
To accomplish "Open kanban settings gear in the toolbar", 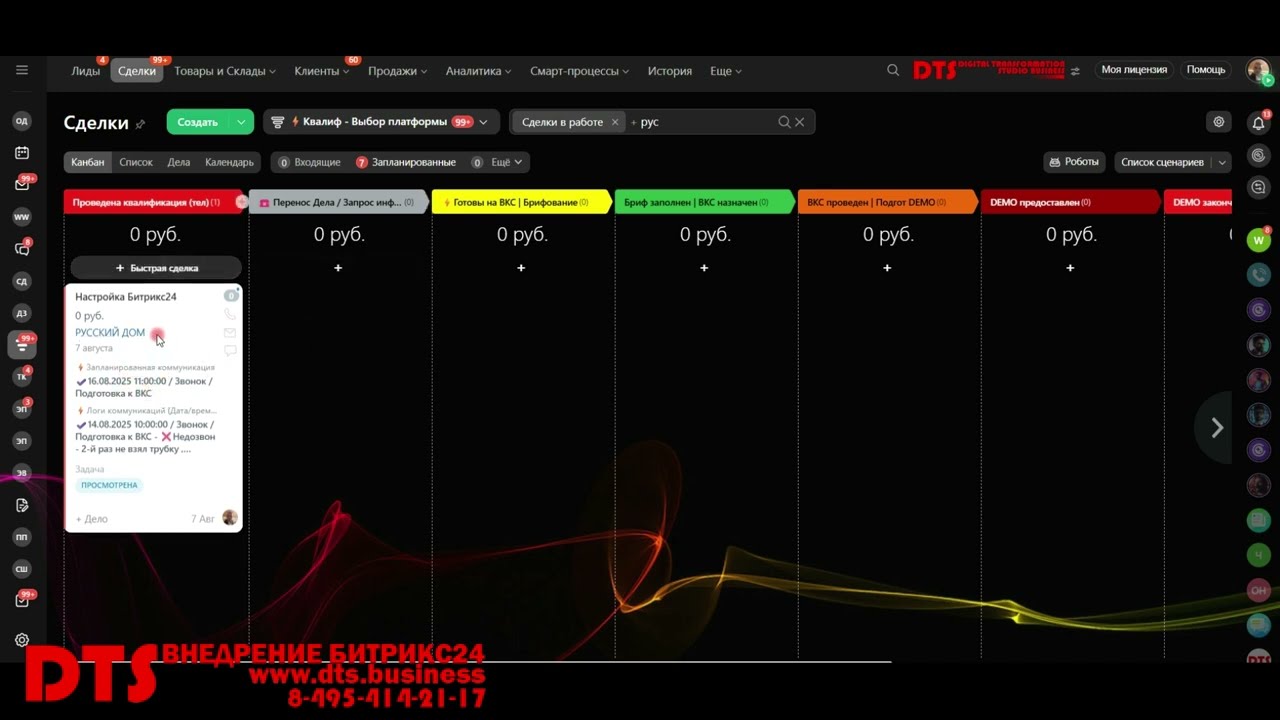I will tap(1219, 122).
